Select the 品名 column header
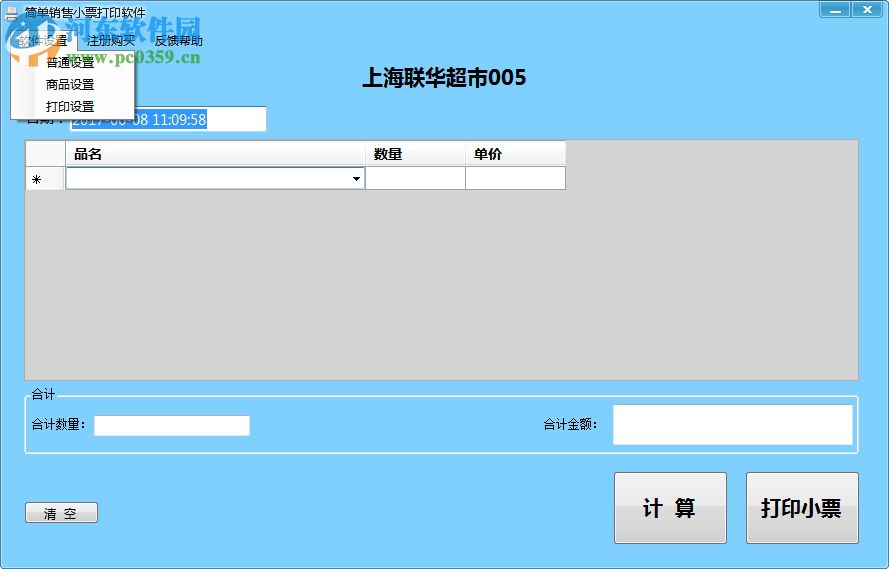Screen dimensions: 889x569 pyautogui.click(x=215, y=154)
